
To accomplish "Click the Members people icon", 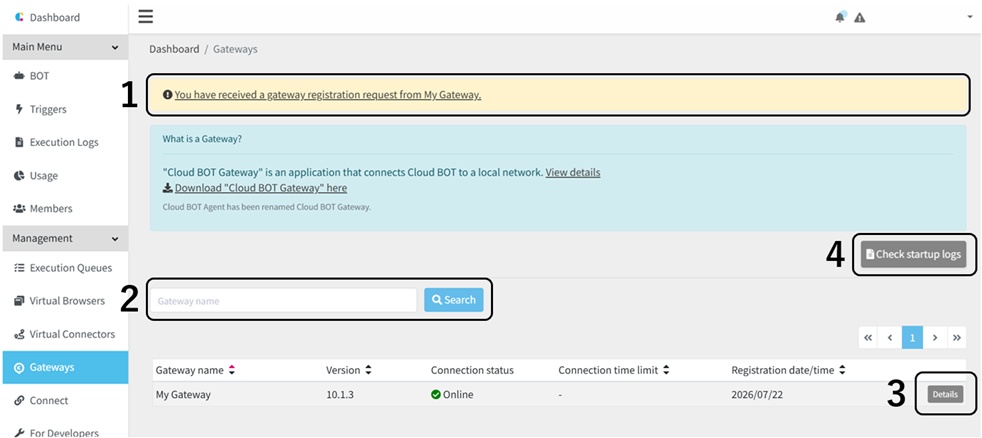I will point(19,209).
